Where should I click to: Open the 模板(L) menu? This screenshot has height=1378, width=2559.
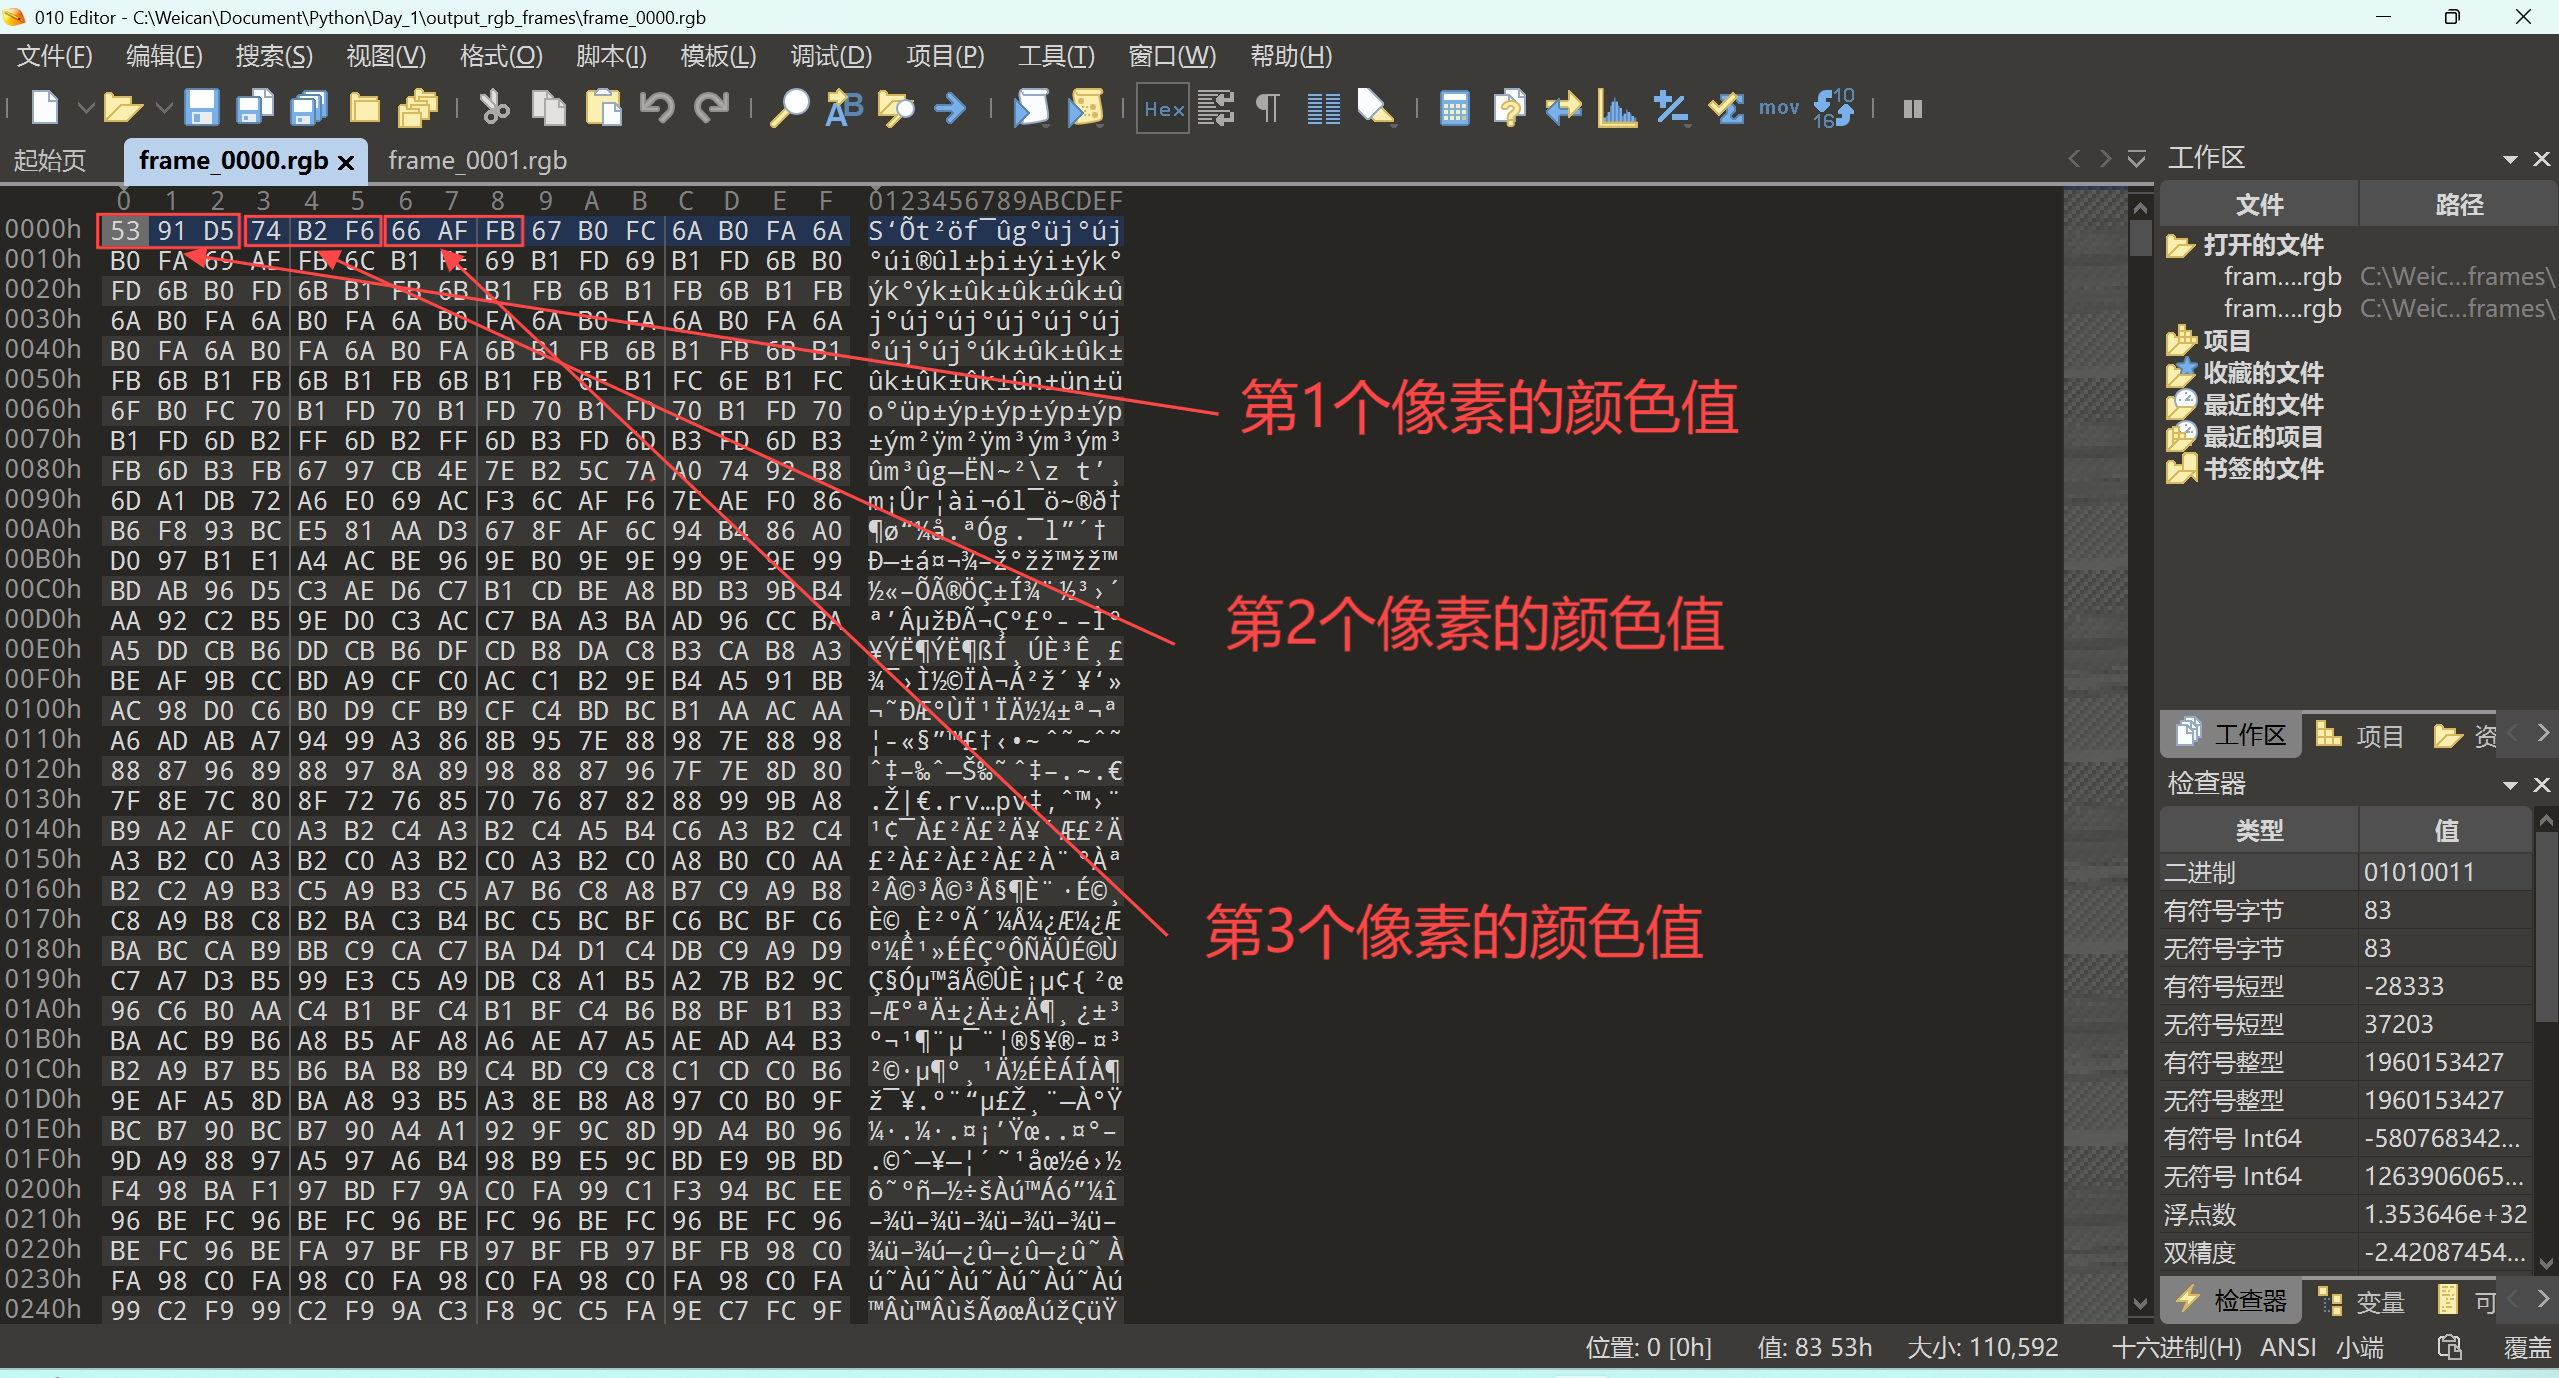[717, 56]
